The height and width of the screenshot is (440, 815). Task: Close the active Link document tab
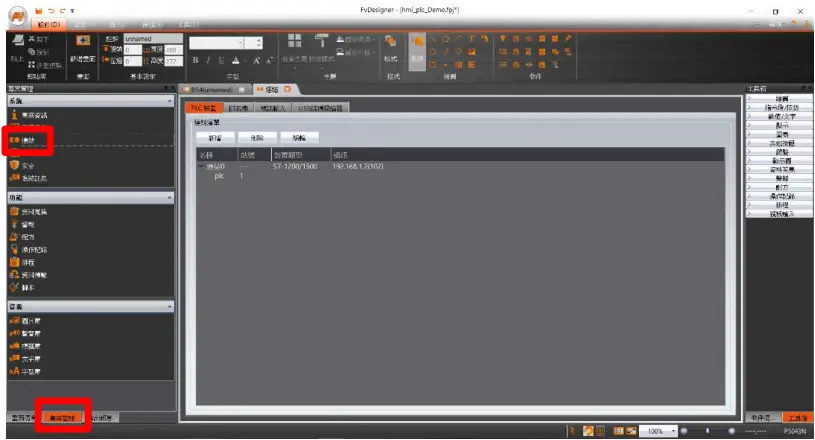(287, 89)
